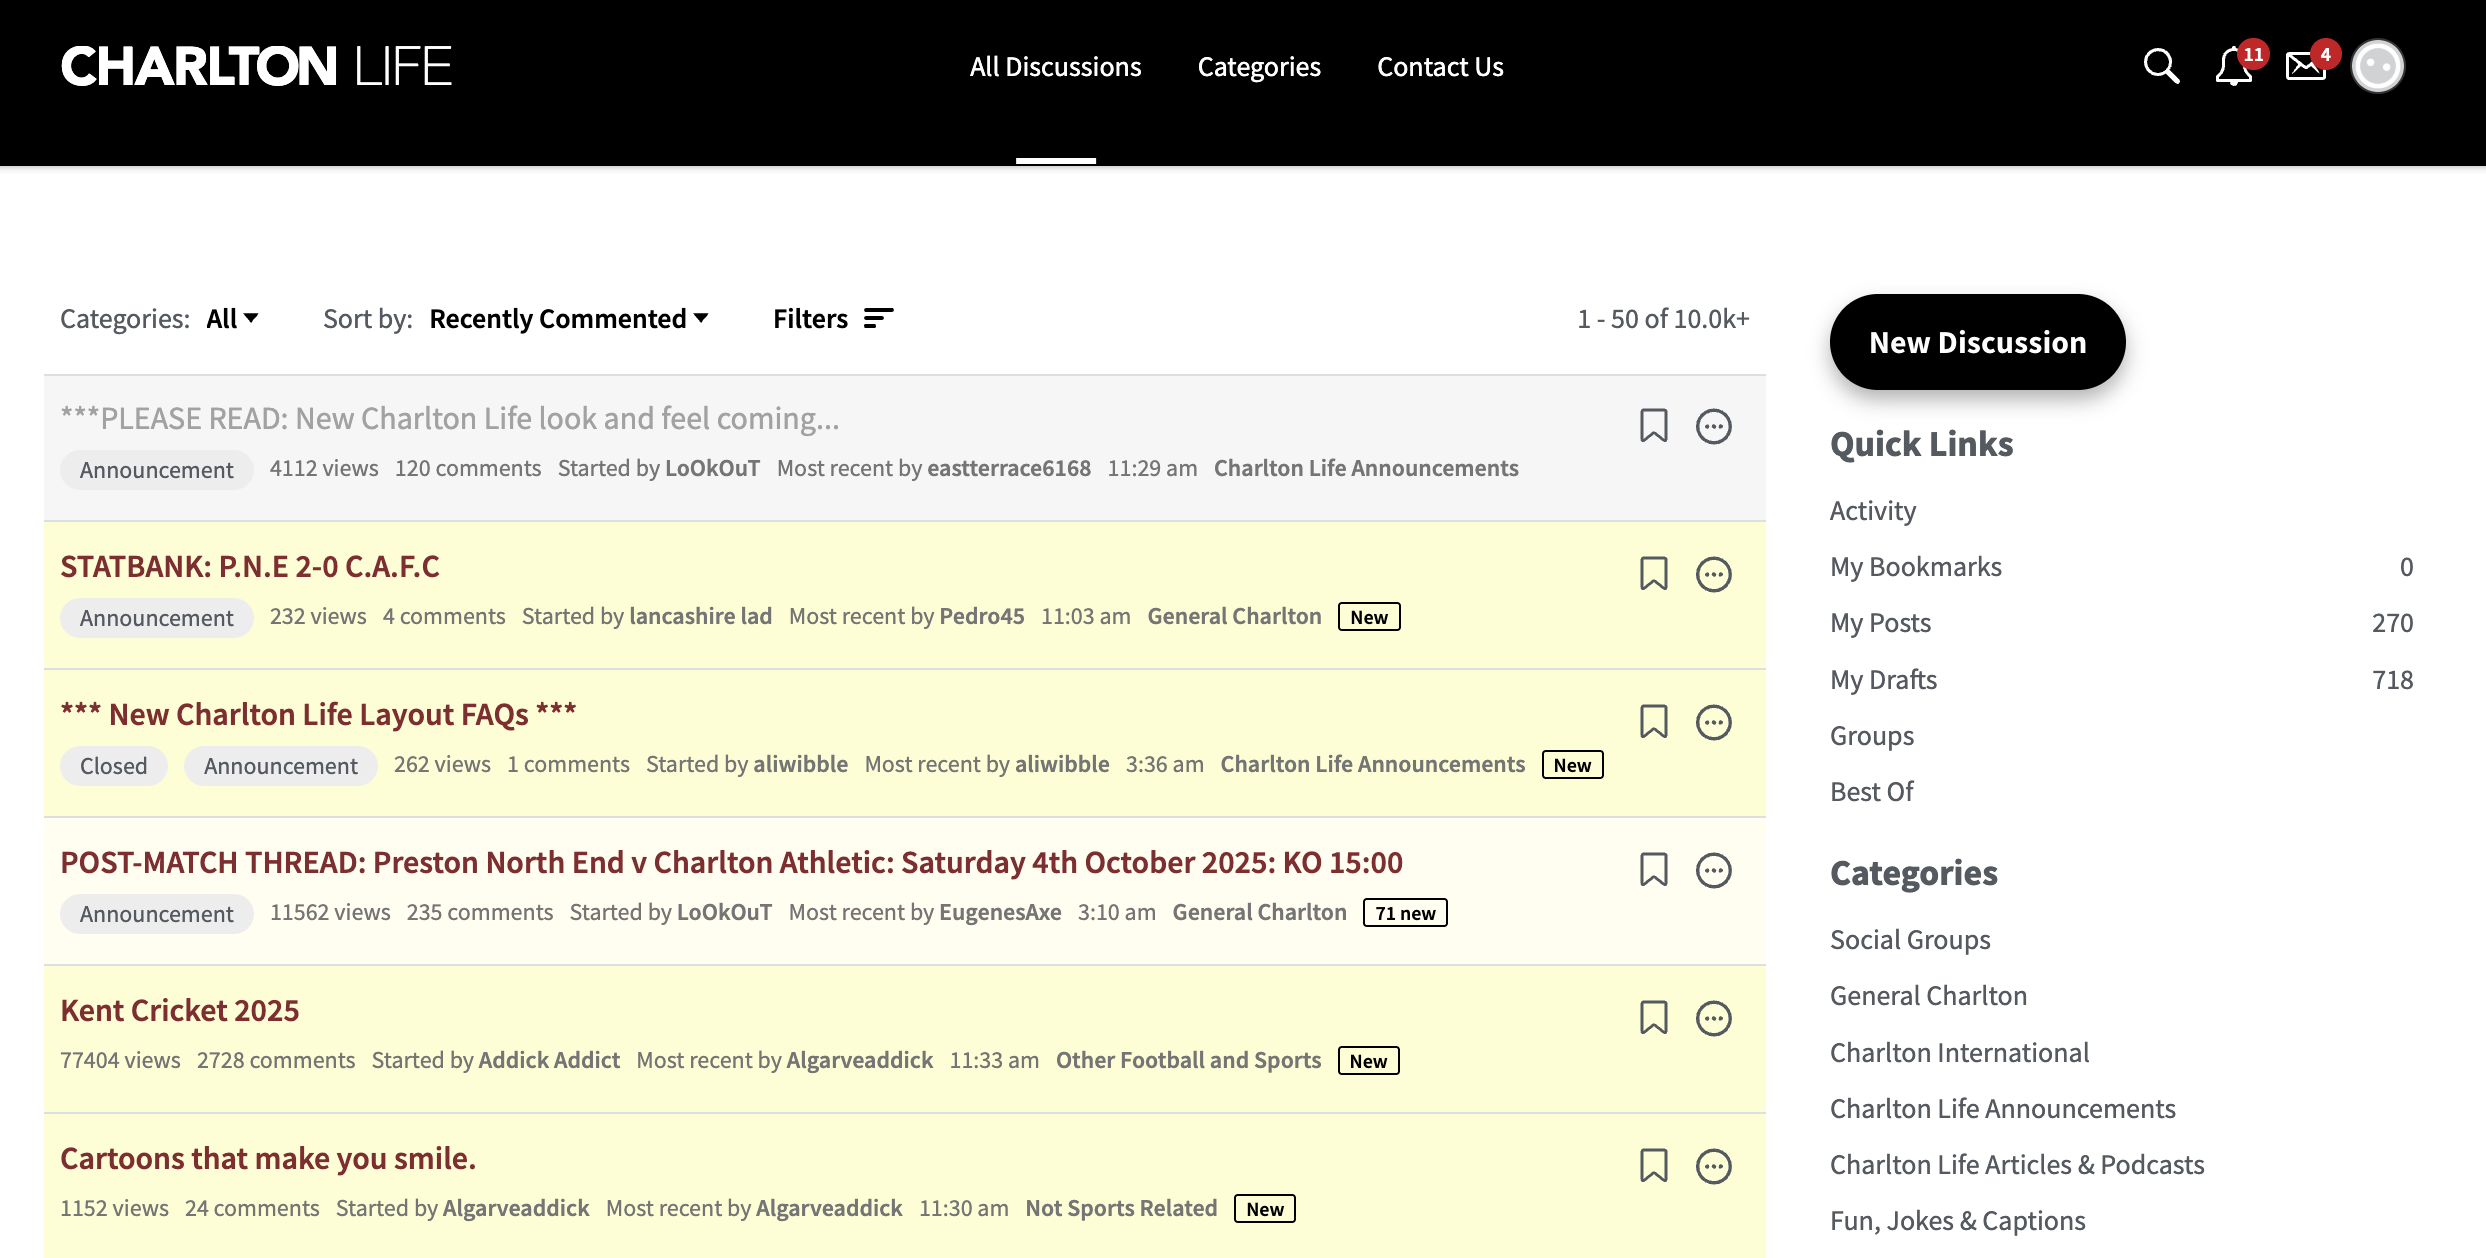Click the Charlton Life site logo
2486x1258 pixels.
pos(256,67)
